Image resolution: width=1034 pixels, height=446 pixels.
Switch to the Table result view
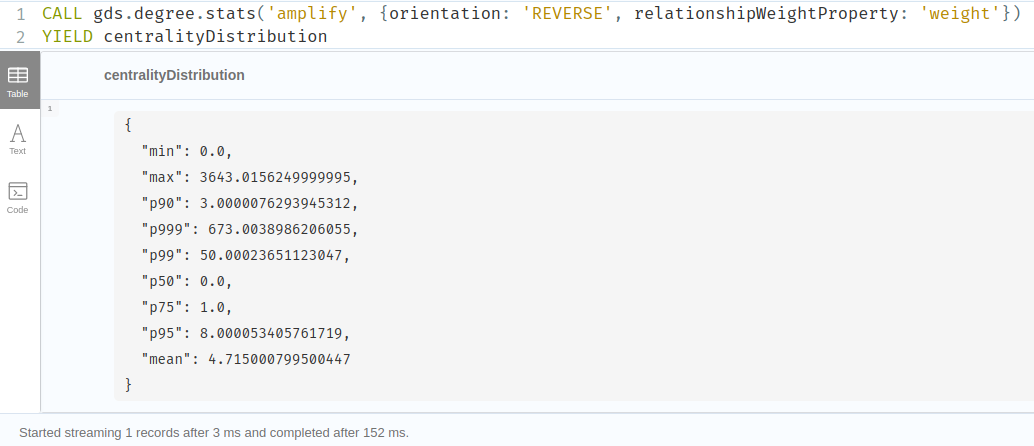[18, 80]
